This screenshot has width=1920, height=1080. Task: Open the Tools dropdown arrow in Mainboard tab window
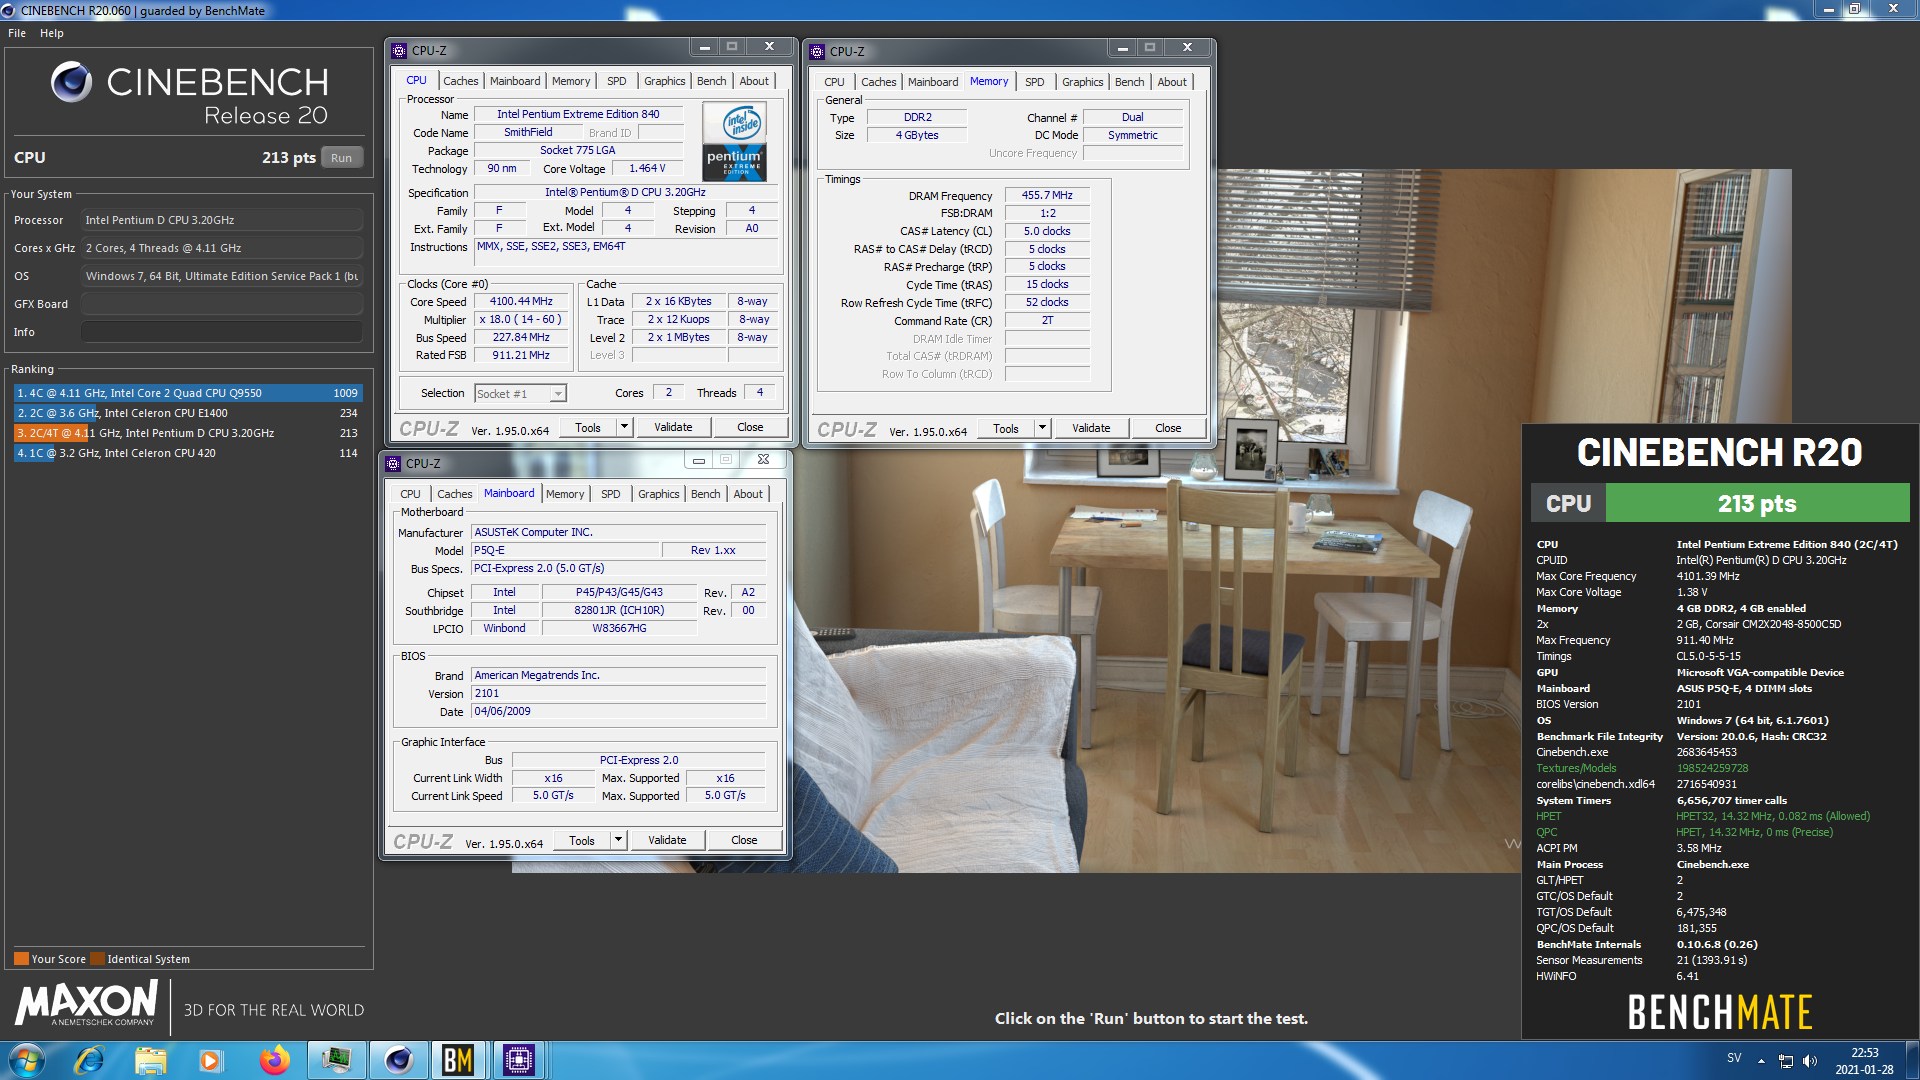coord(618,840)
